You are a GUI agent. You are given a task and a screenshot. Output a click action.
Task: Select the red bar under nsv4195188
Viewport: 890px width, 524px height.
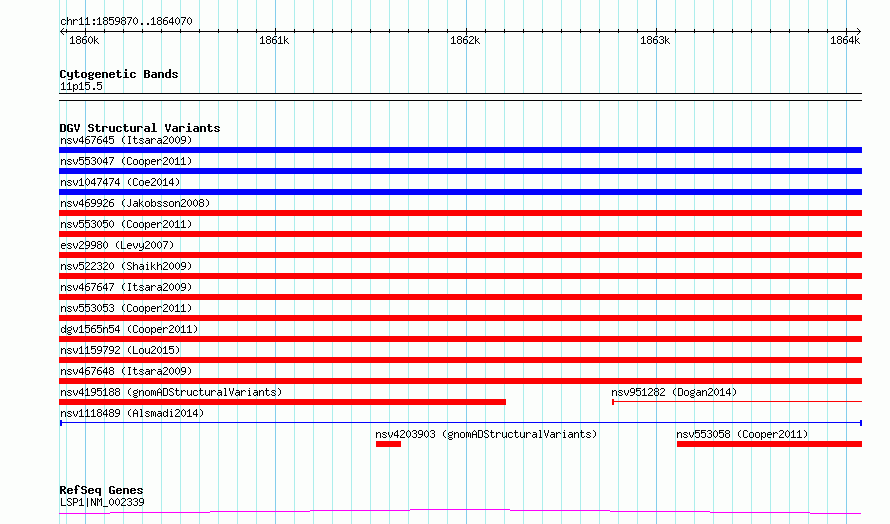(x=282, y=402)
